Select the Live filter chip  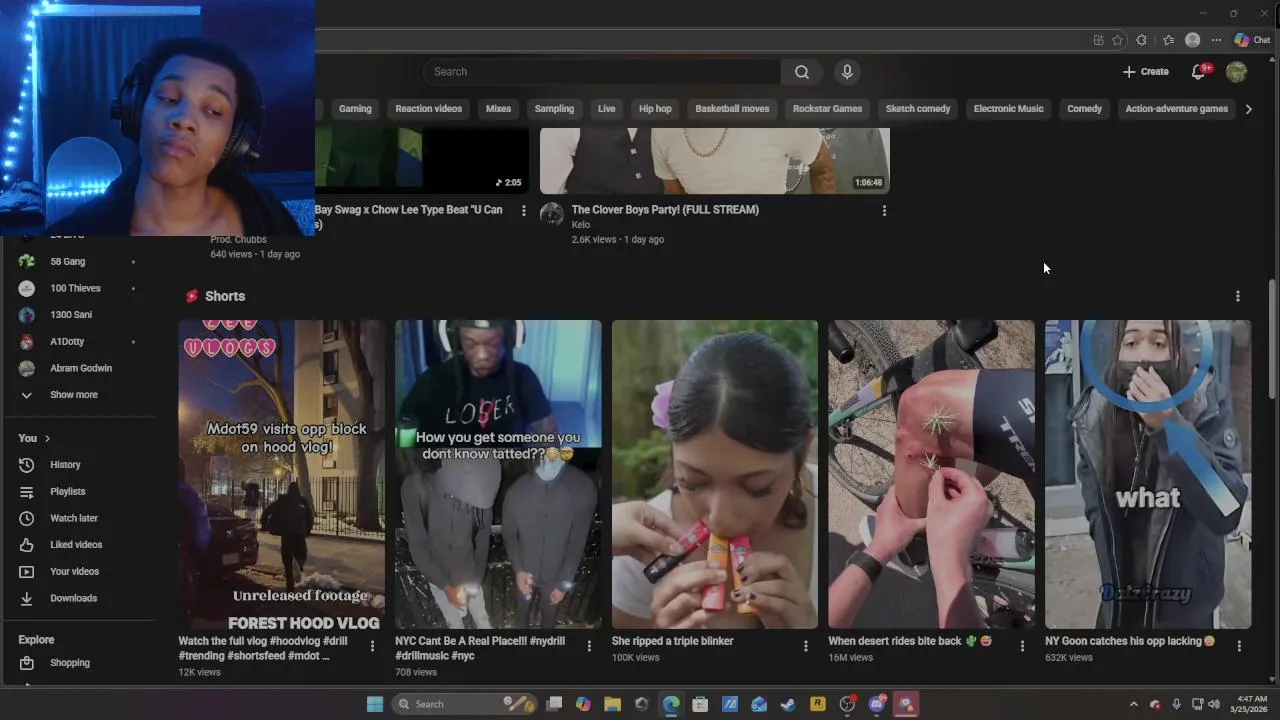(606, 109)
